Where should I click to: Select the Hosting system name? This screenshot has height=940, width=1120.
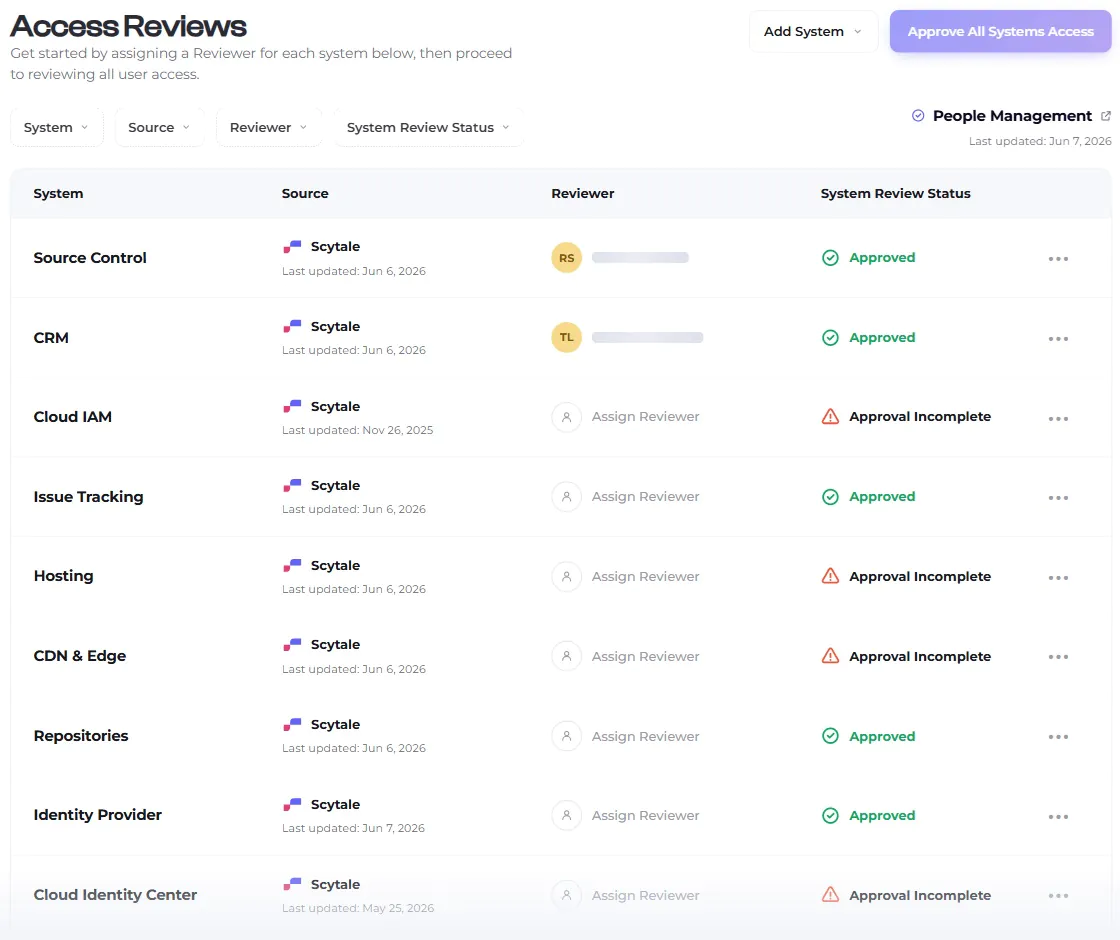pos(63,576)
